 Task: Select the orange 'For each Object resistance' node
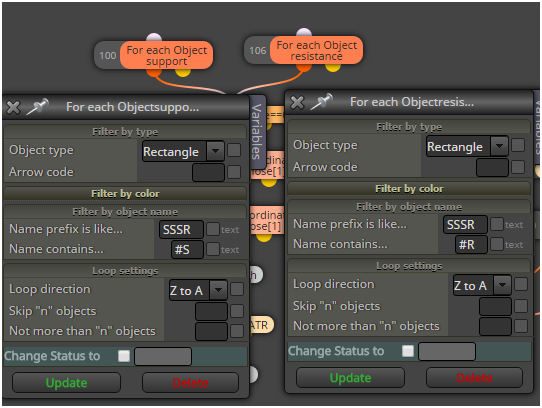click(316, 50)
